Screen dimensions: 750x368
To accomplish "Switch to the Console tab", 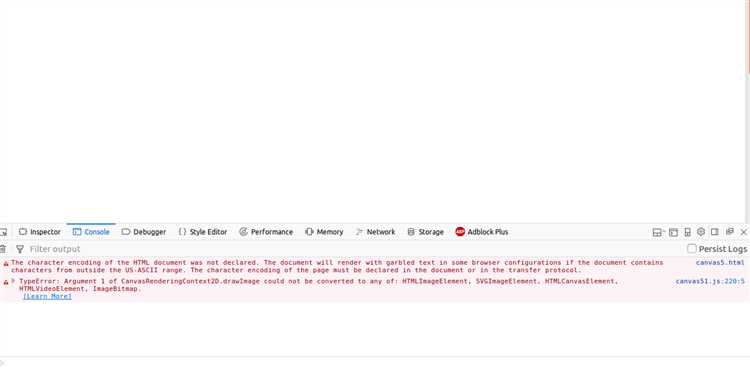I will point(91,232).
